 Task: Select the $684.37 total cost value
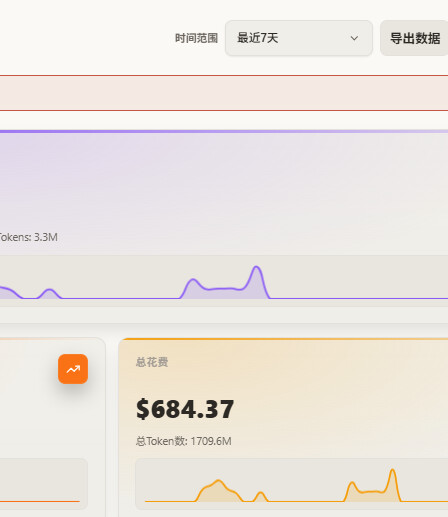coord(185,409)
